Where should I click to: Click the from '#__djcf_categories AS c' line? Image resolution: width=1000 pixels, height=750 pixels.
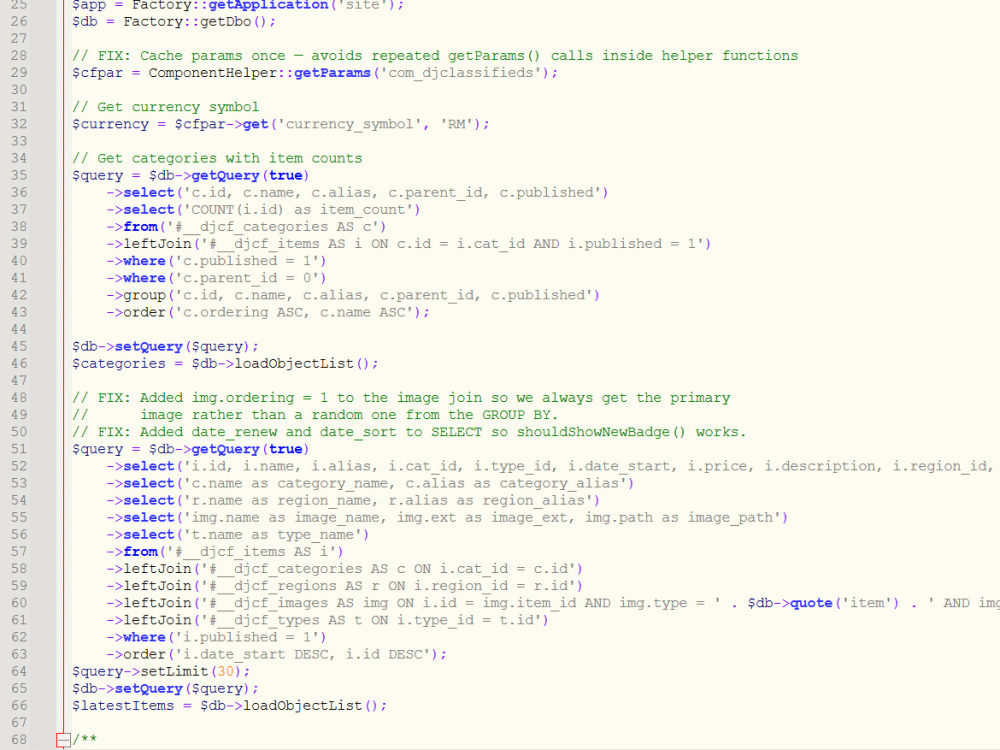pos(246,227)
